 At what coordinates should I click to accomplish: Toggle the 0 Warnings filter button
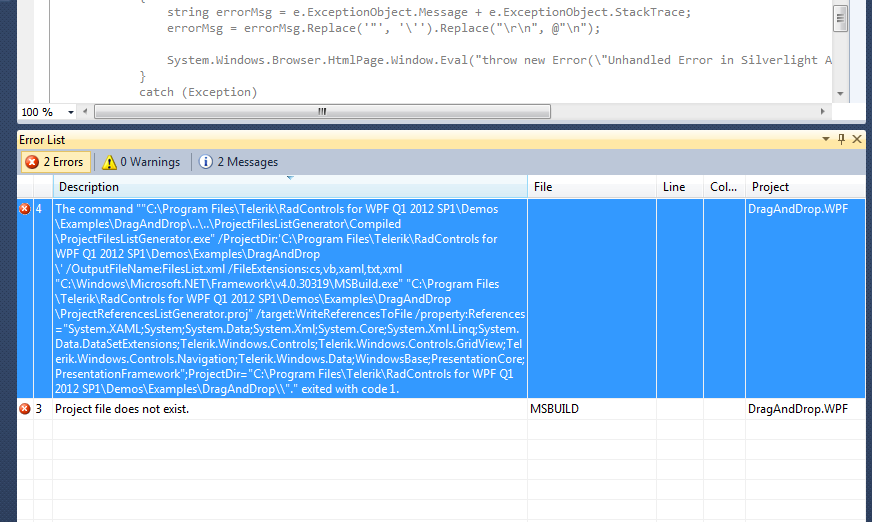141,162
